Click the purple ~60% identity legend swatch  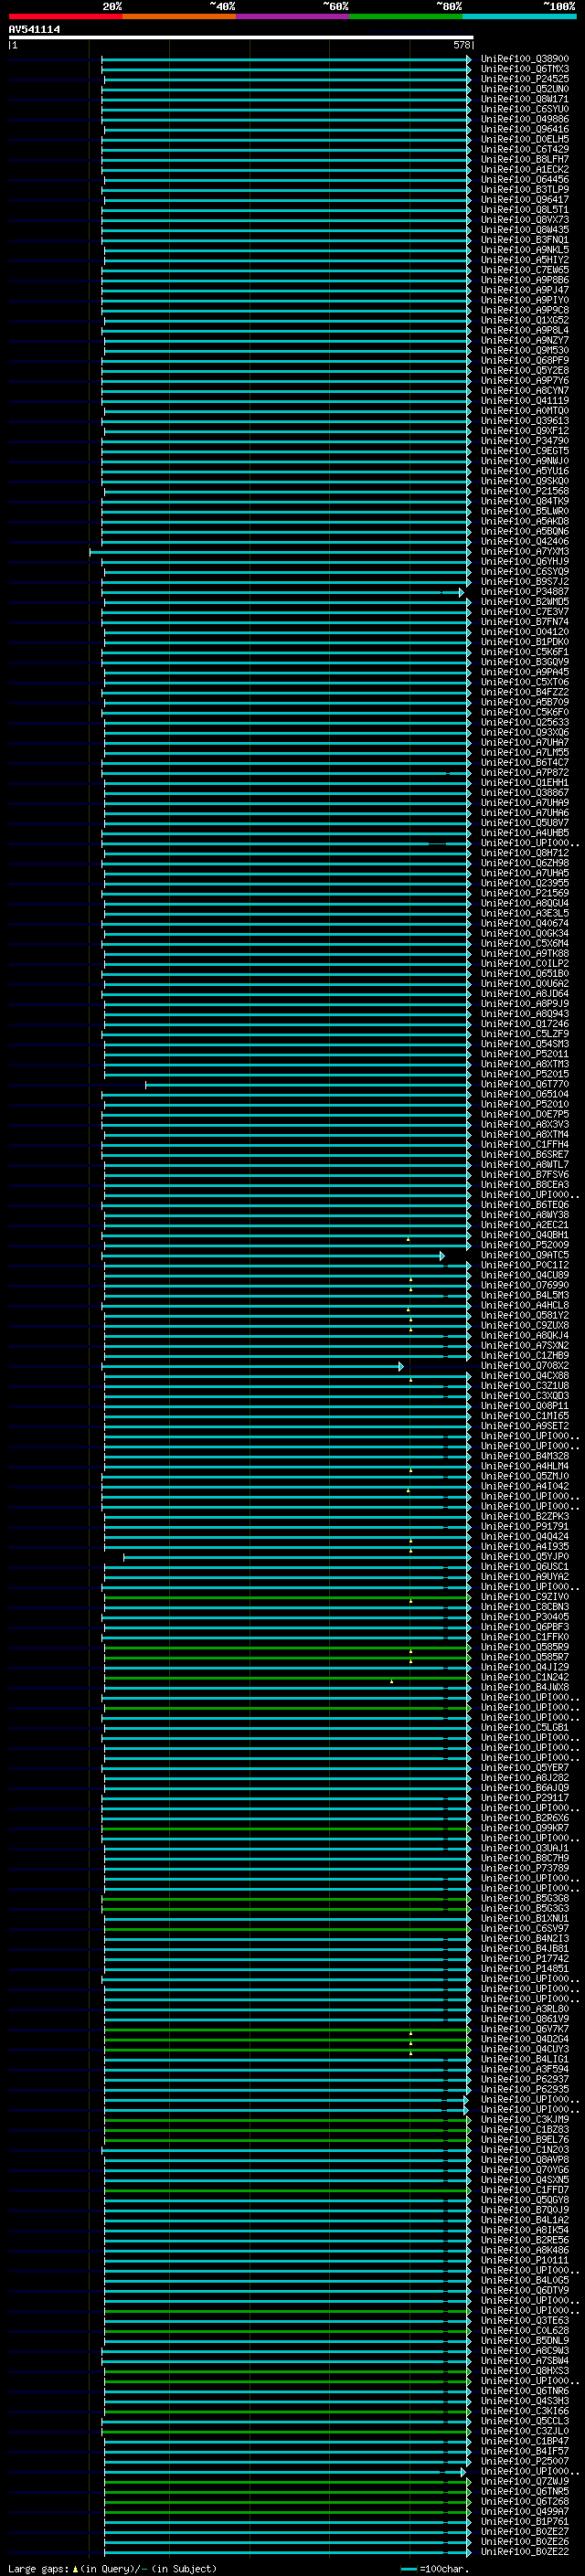coord(292,16)
